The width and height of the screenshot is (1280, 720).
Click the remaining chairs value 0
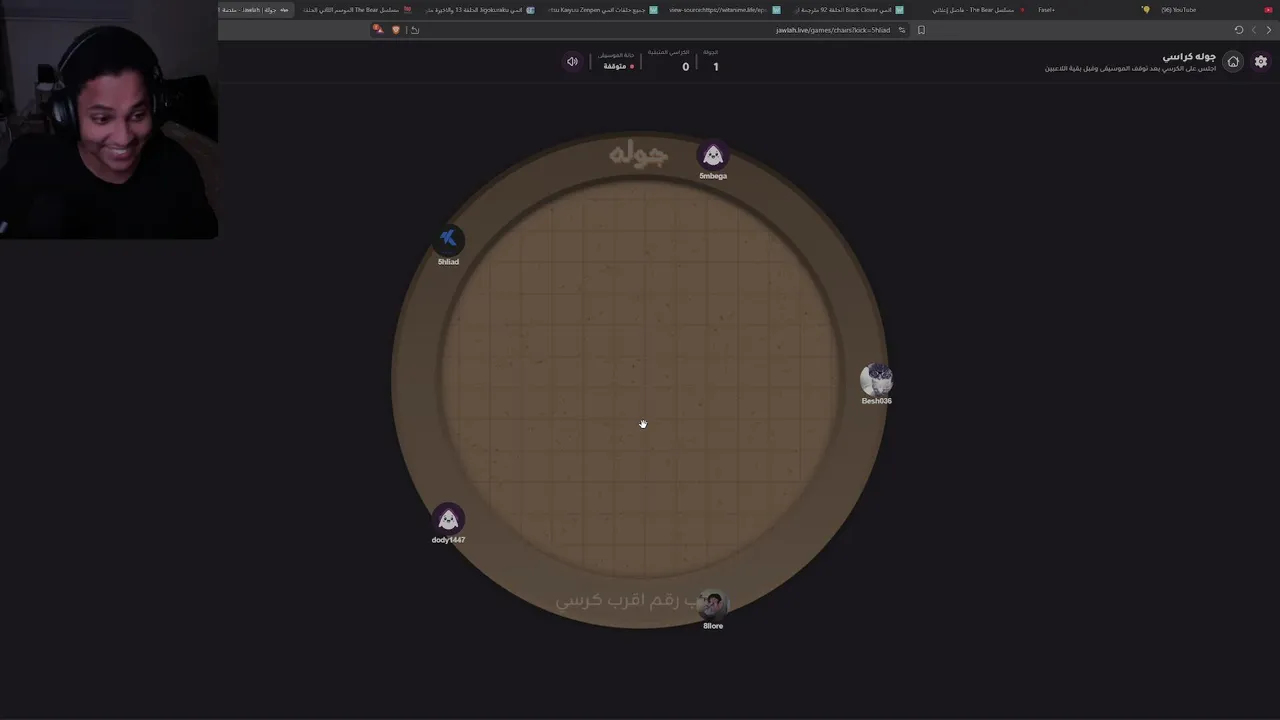coord(686,67)
